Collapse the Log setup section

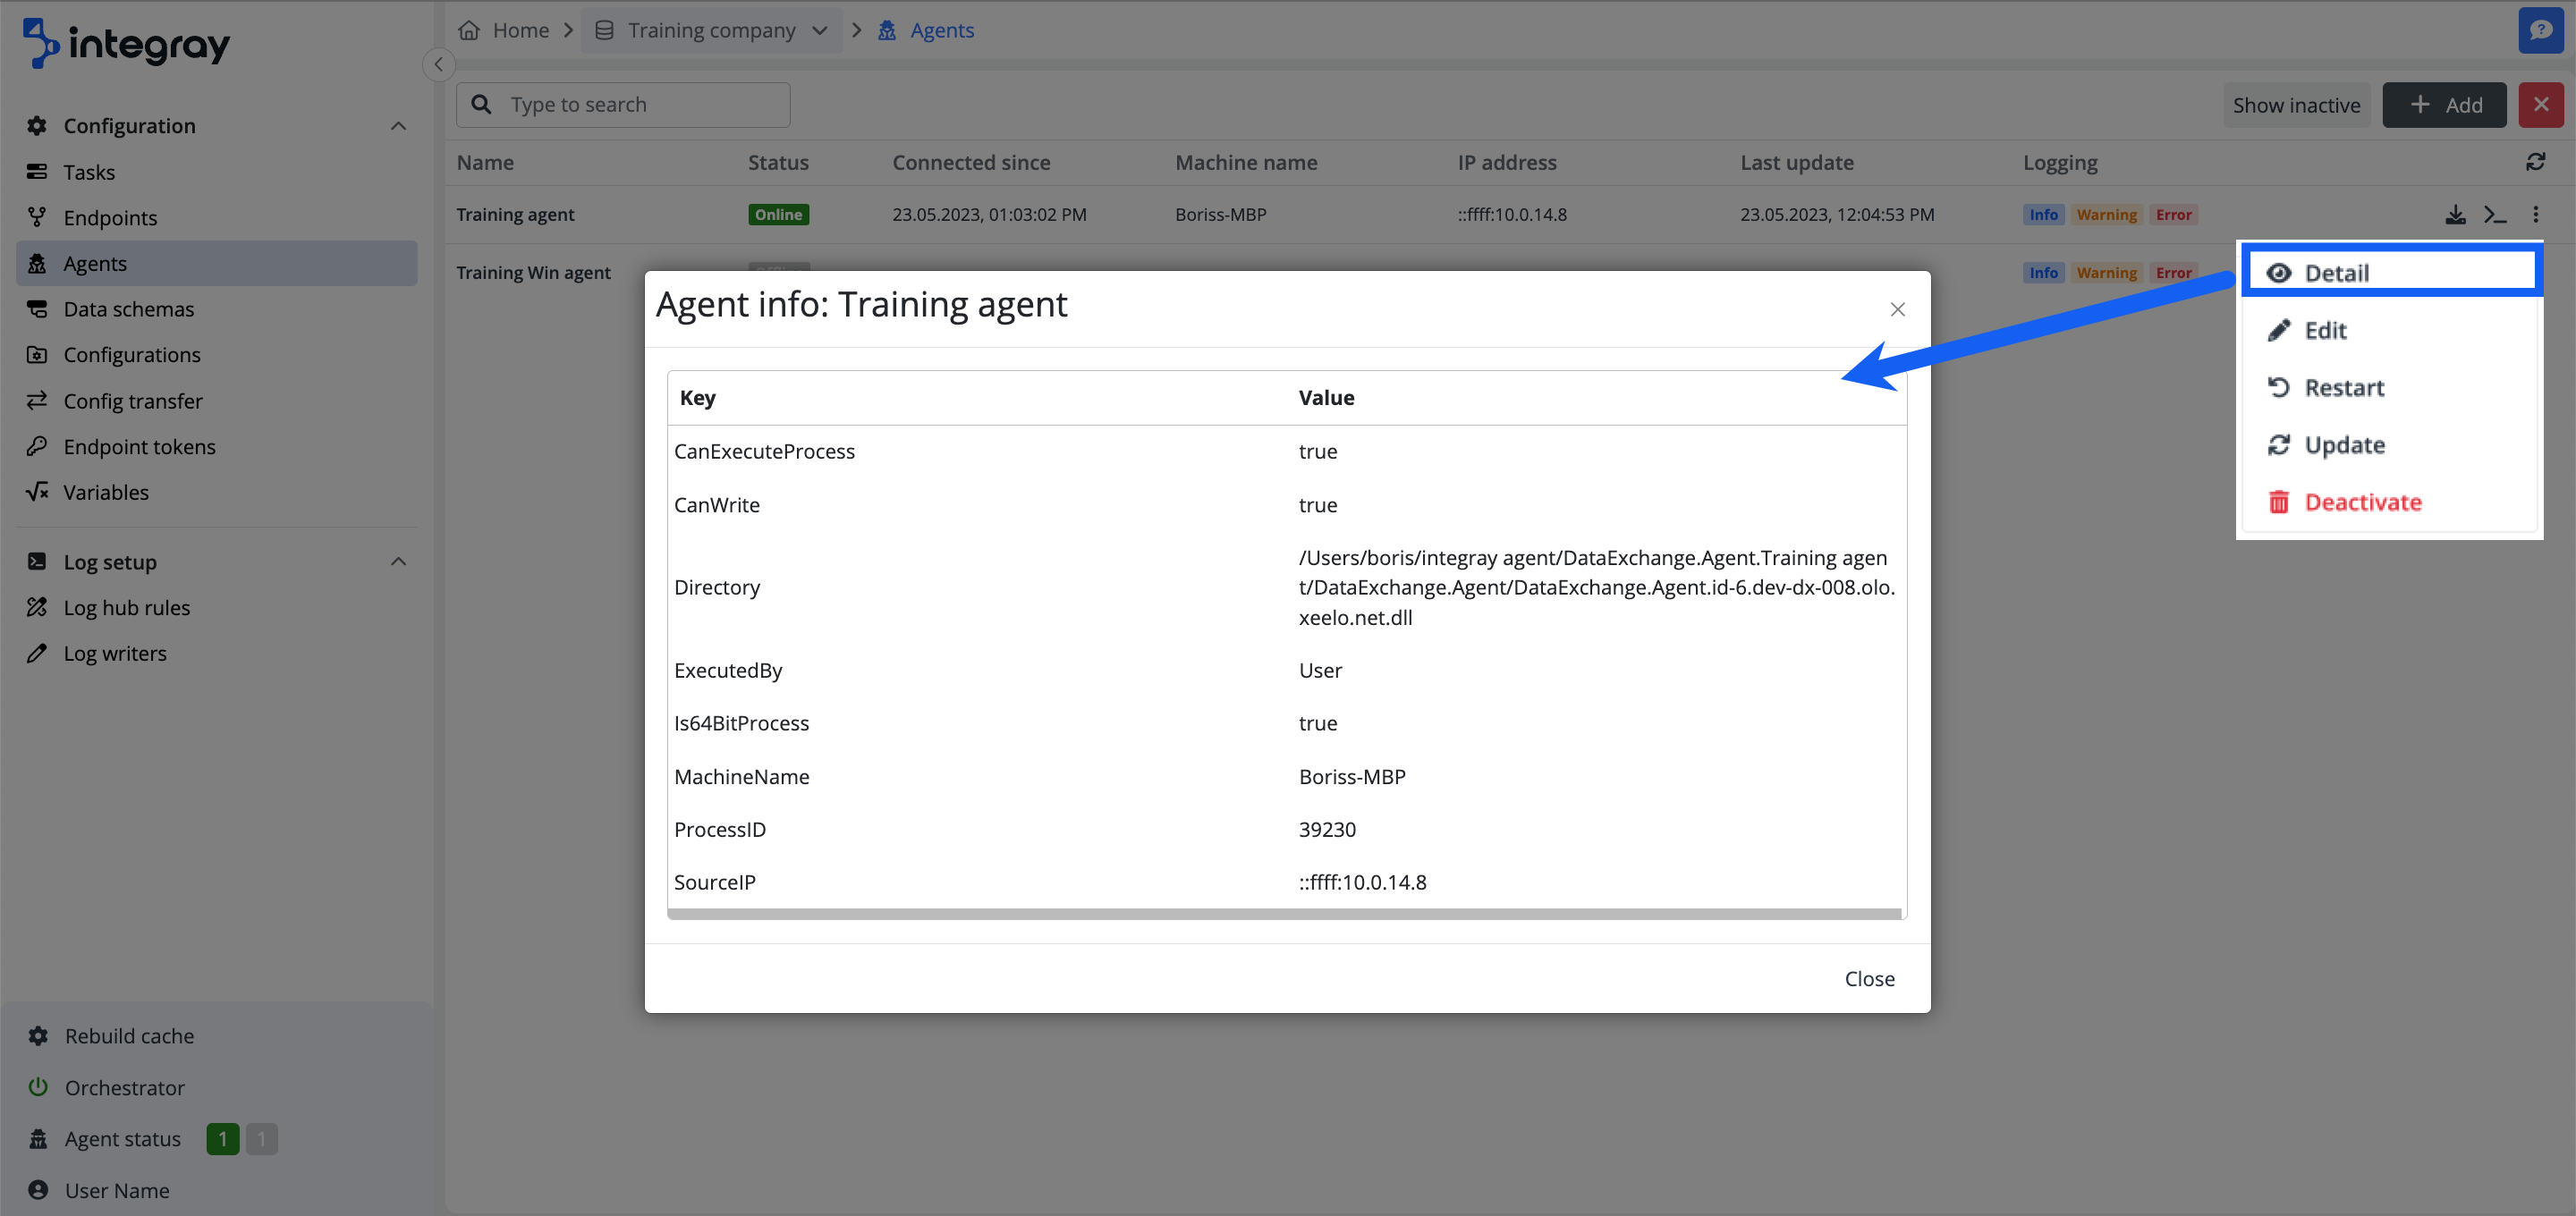point(398,562)
